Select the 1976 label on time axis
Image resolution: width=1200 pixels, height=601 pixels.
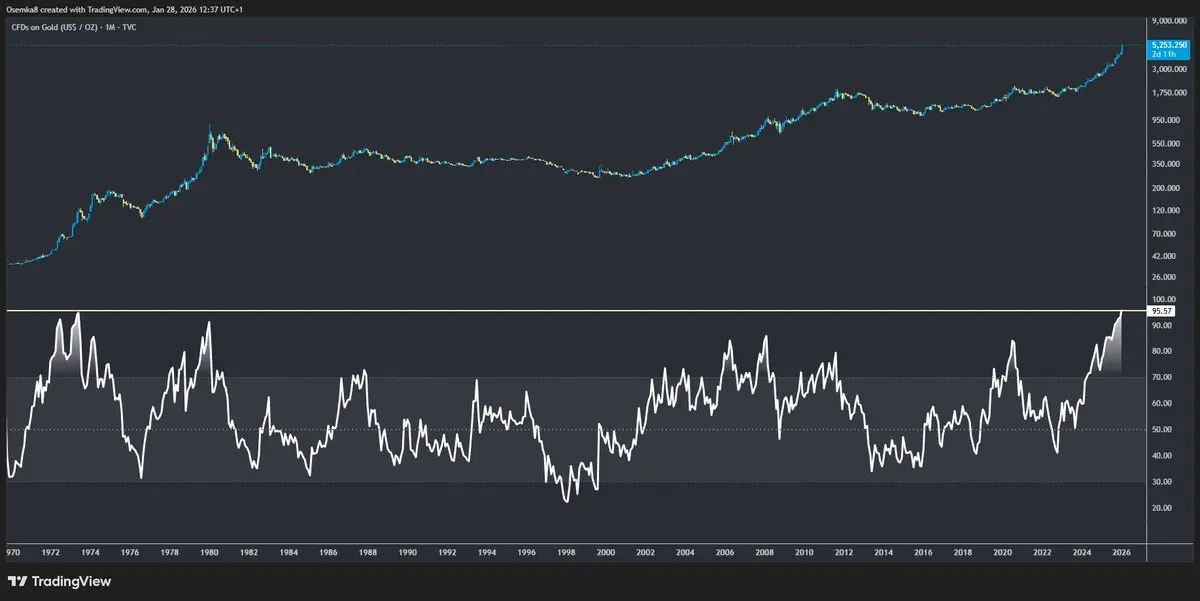pos(130,551)
